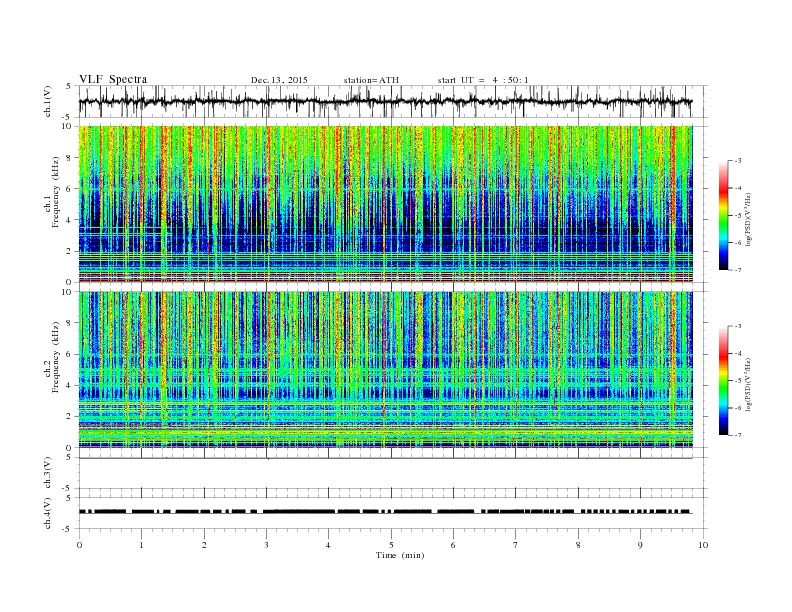792x612 pixels.
Task: Click the time axis tick label '3'
Action: [266, 545]
